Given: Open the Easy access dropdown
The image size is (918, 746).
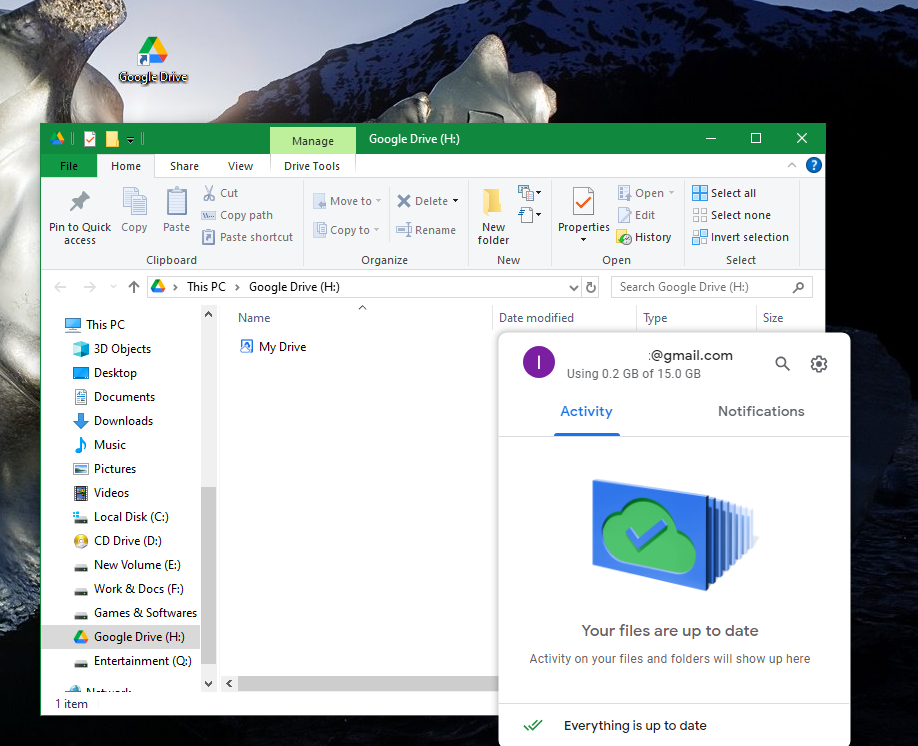Looking at the screenshot, I should (529, 215).
